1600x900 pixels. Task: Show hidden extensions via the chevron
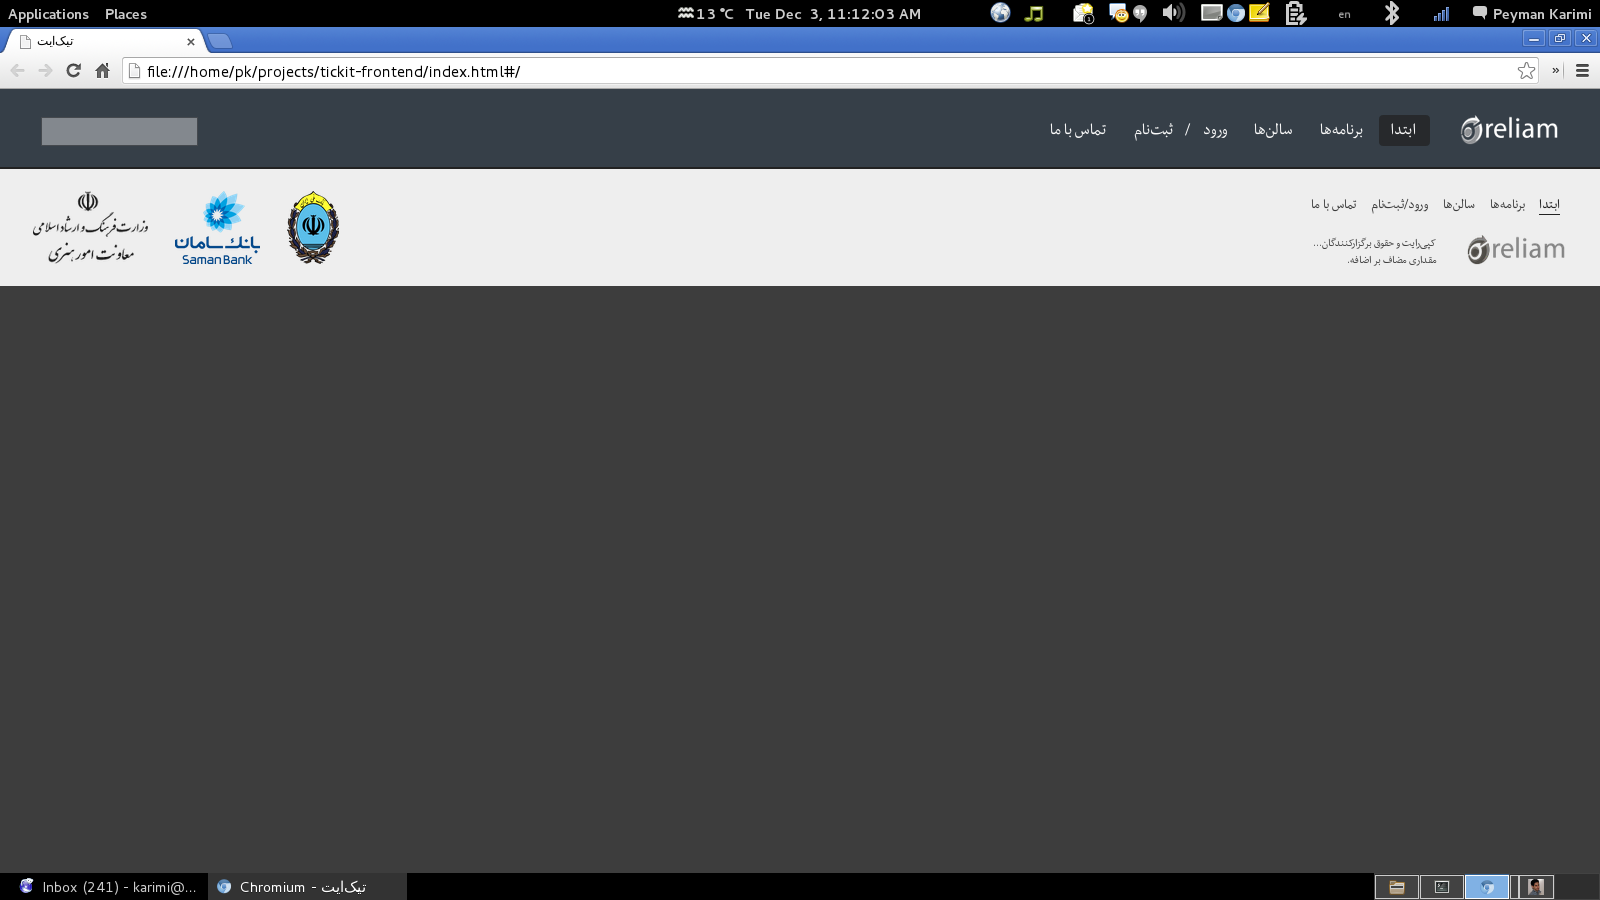coord(1555,70)
